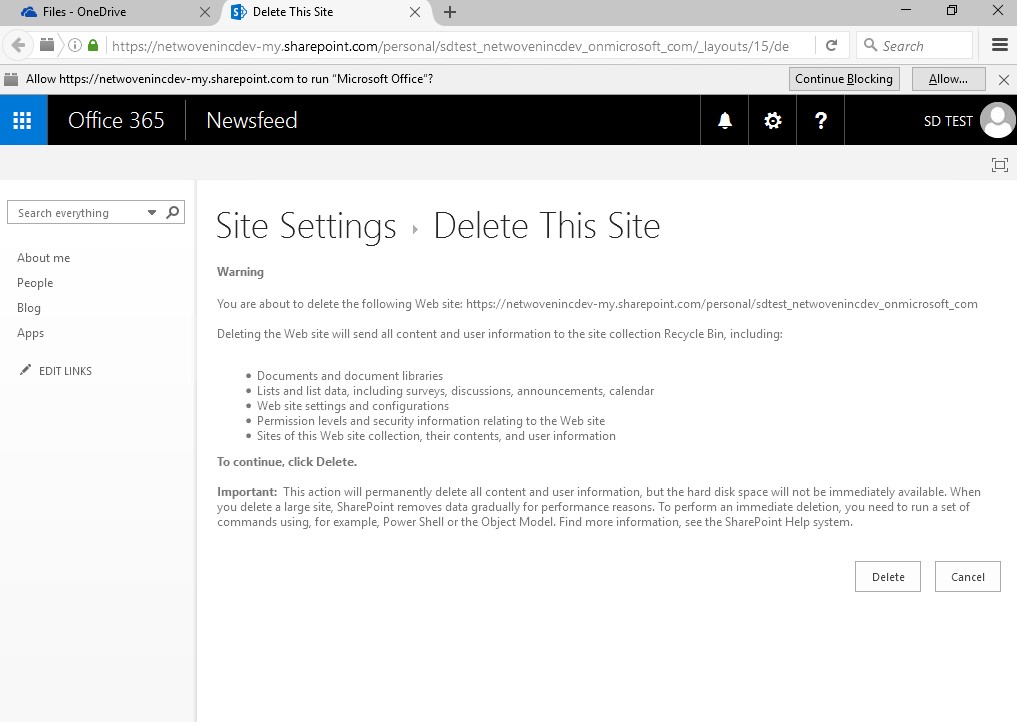
Task: Select the Delete This Site tab
Action: 324,12
